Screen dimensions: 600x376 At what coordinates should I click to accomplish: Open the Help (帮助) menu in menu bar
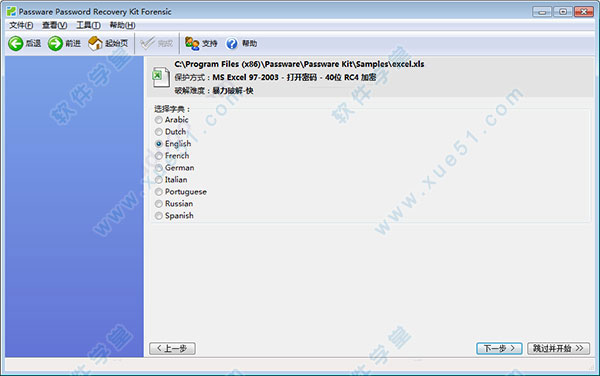tap(122, 25)
